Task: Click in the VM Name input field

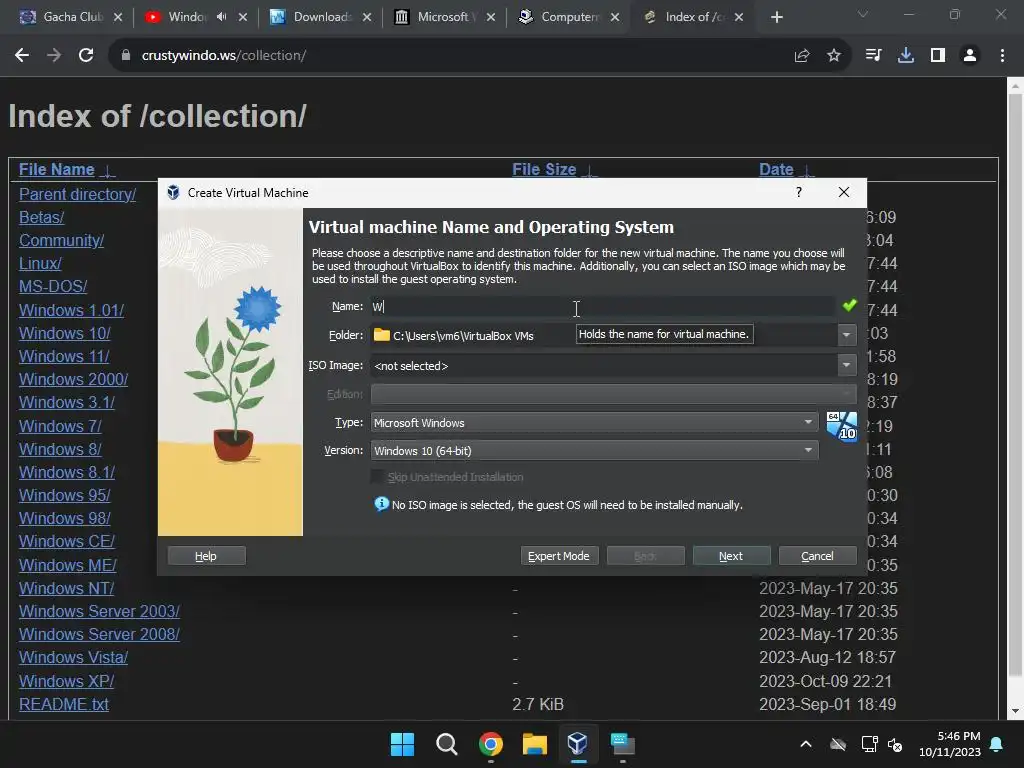Action: click(x=602, y=306)
